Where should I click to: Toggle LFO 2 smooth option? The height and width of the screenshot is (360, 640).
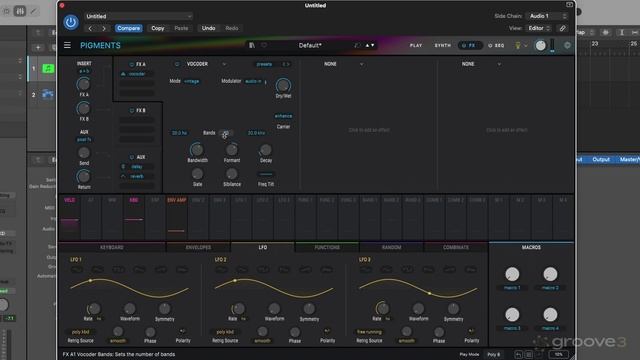262,341
